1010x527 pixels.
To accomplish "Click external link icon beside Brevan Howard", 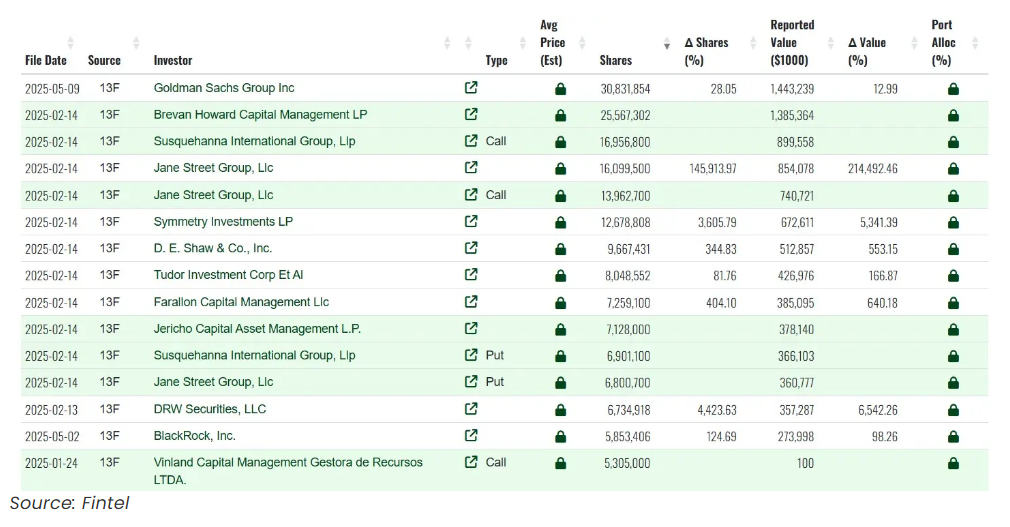I will 471,115.
